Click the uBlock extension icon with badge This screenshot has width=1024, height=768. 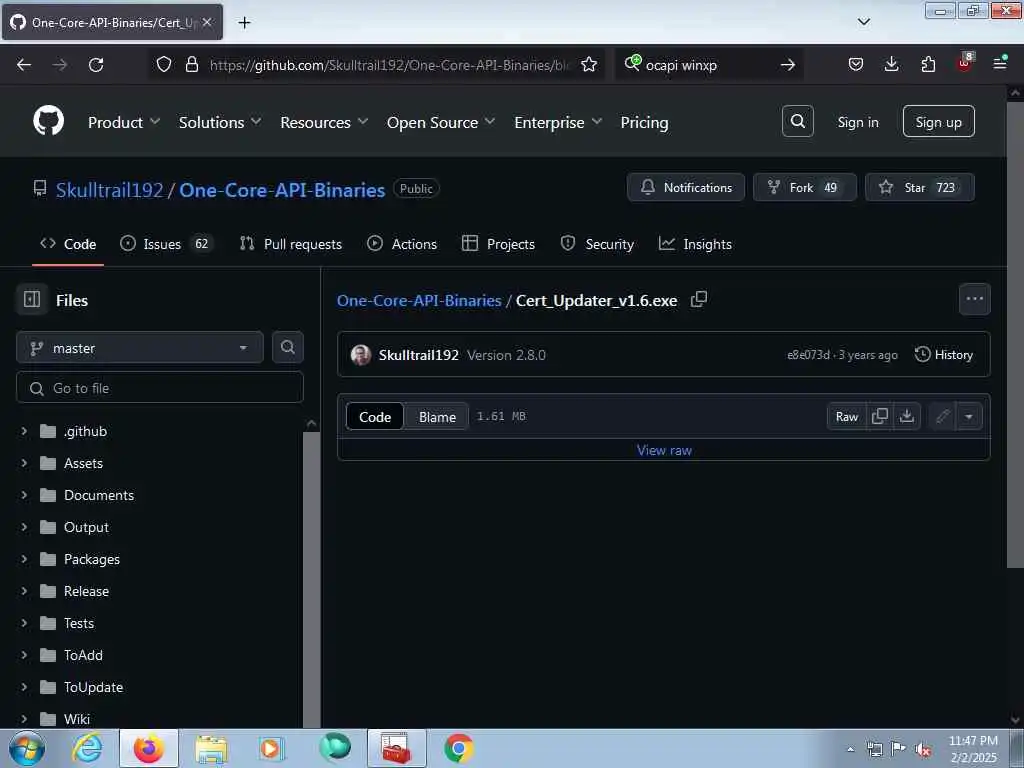point(965,63)
